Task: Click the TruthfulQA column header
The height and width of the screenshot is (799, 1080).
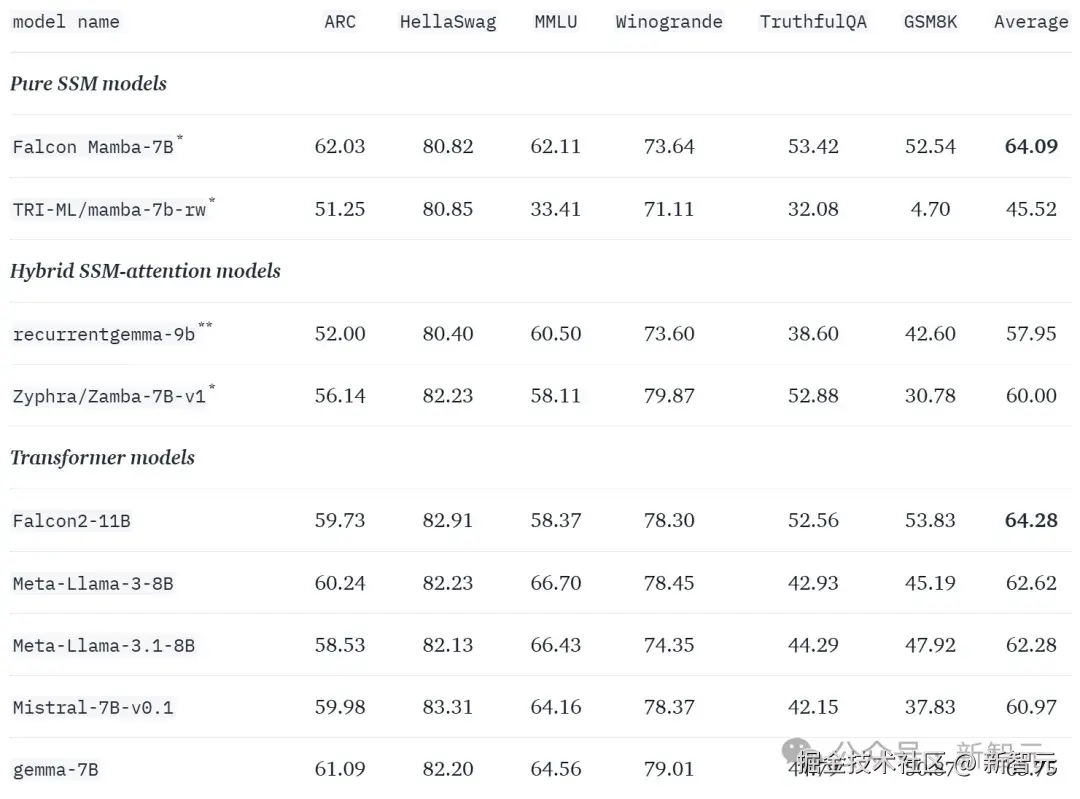Action: click(x=813, y=22)
